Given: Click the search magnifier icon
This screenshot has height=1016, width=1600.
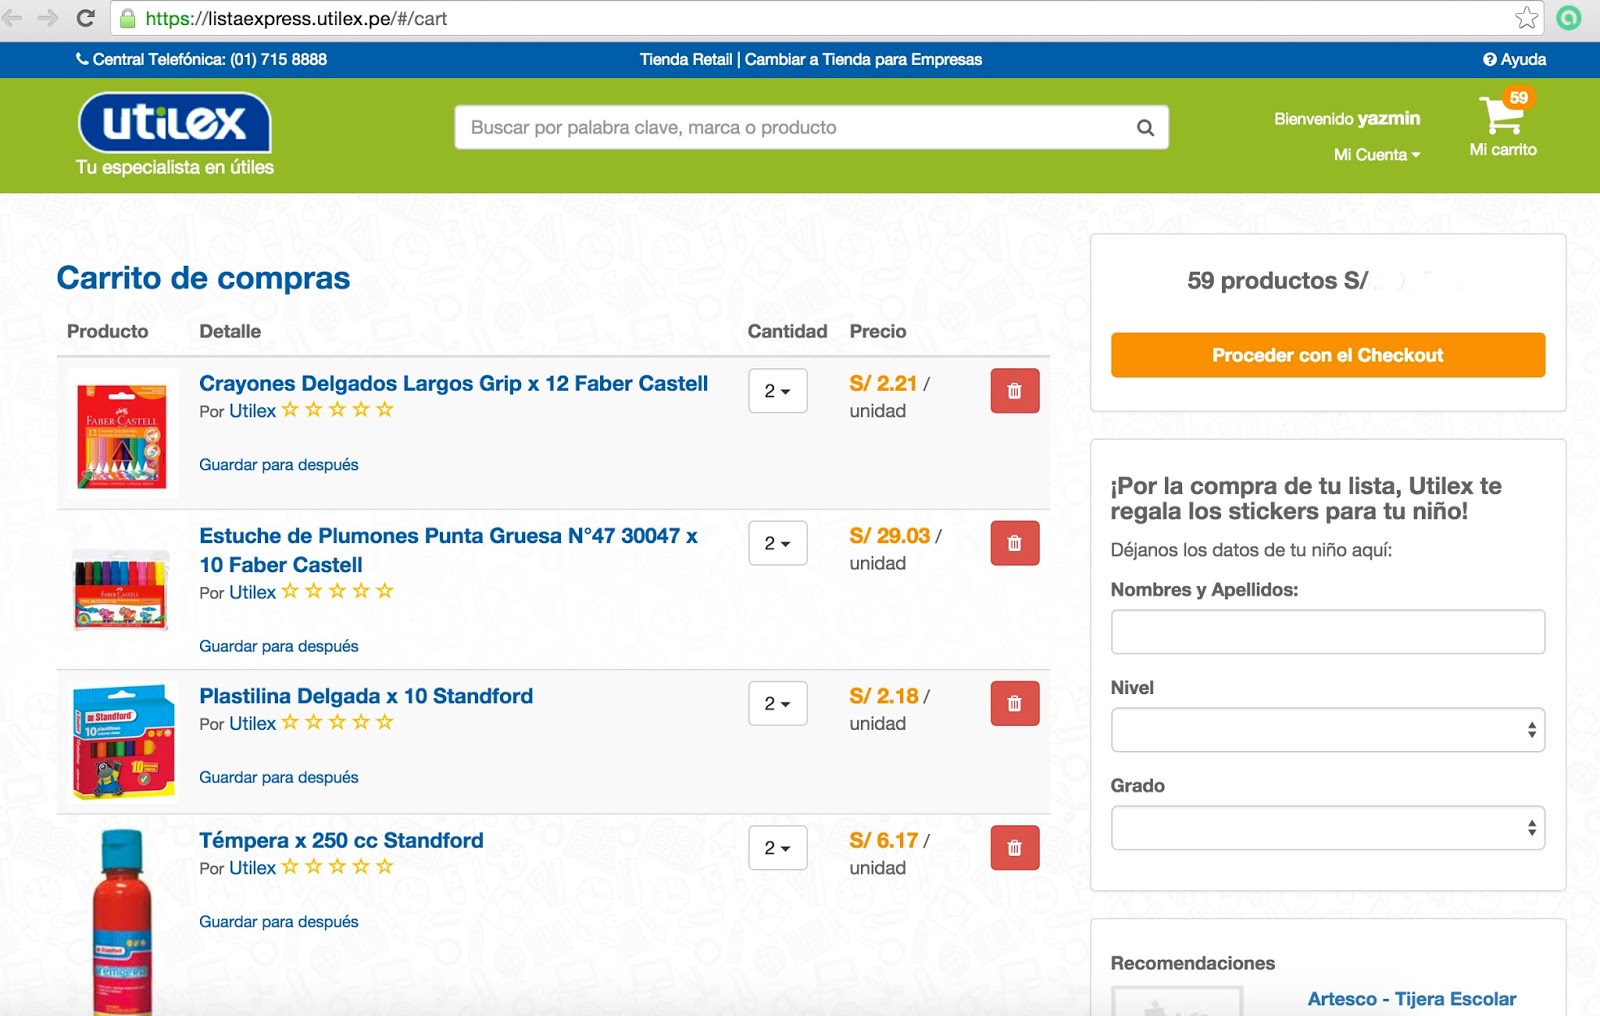Looking at the screenshot, I should click(1145, 128).
